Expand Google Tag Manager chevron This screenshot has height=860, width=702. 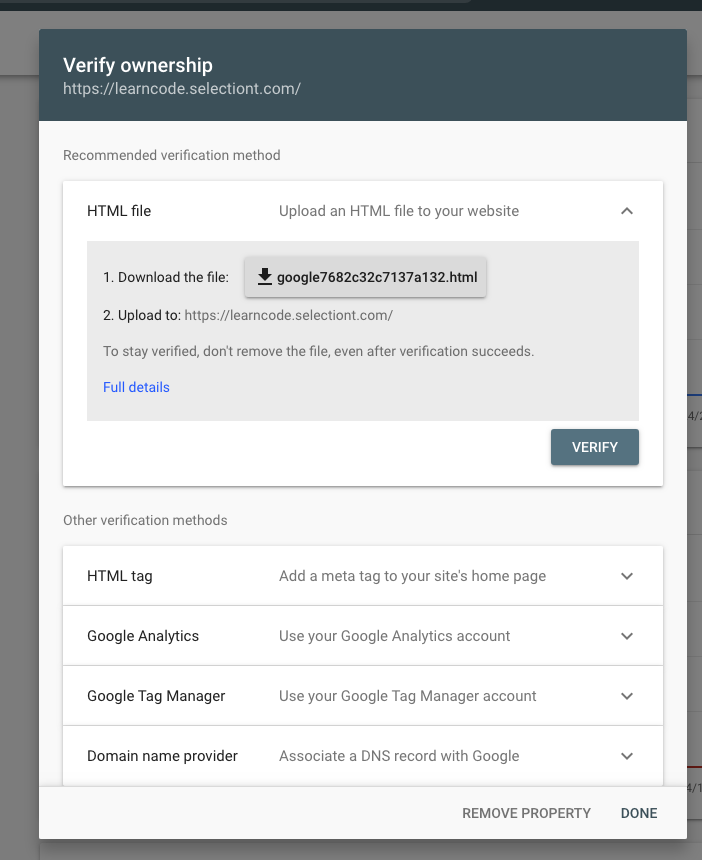627,696
